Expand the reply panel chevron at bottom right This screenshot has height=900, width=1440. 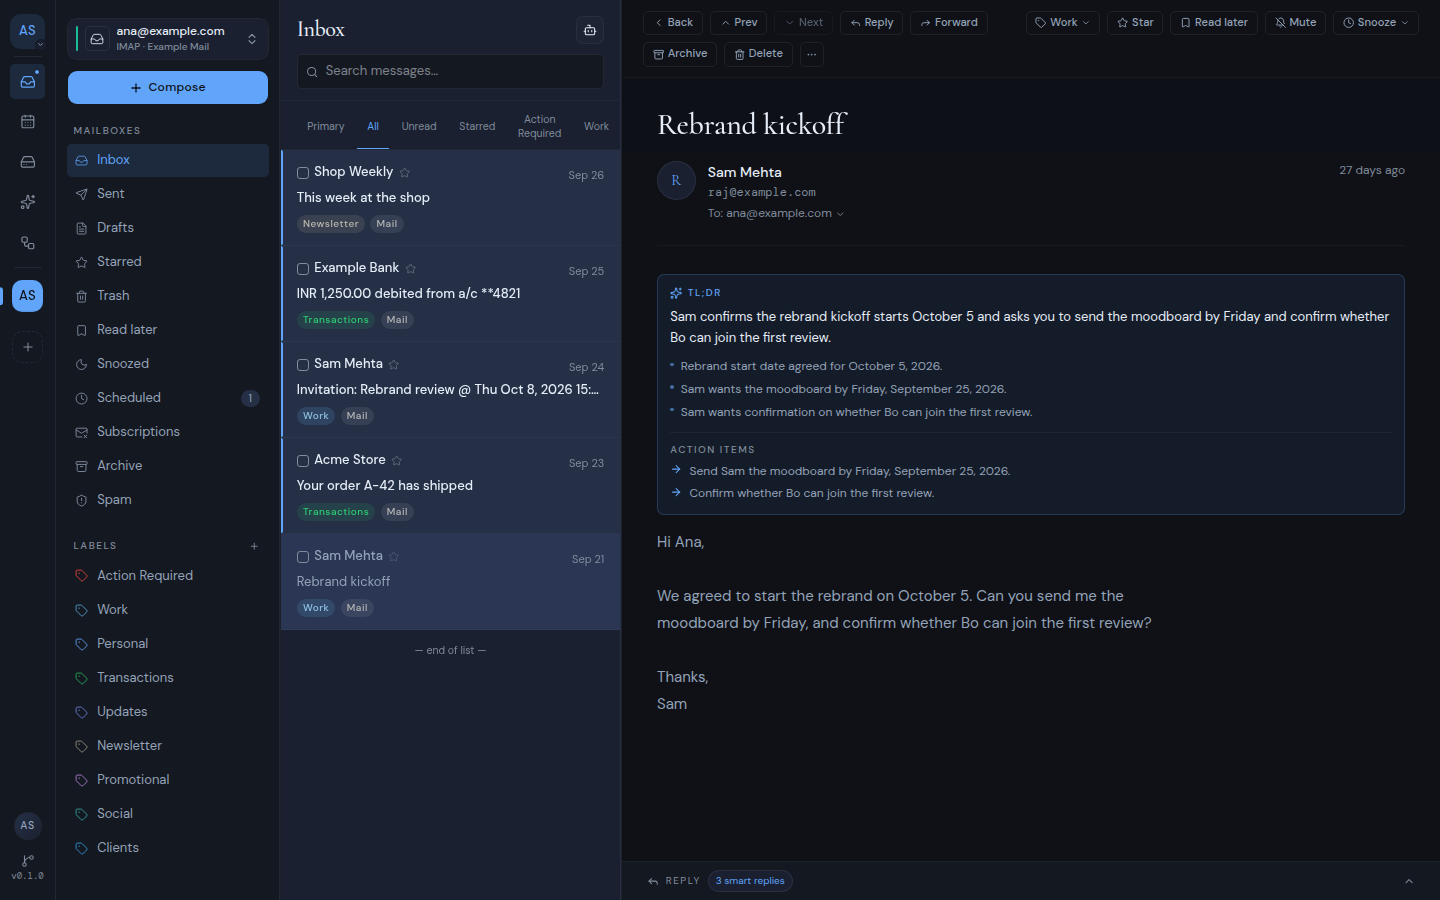1409,881
